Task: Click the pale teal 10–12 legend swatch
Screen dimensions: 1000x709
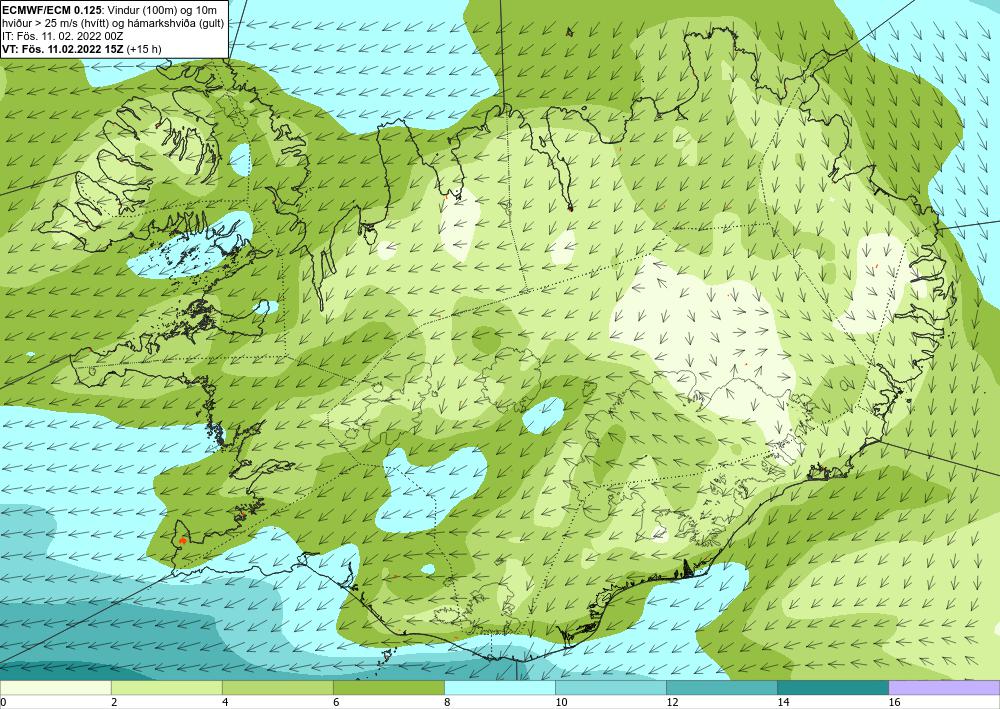Action: [x=610, y=687]
